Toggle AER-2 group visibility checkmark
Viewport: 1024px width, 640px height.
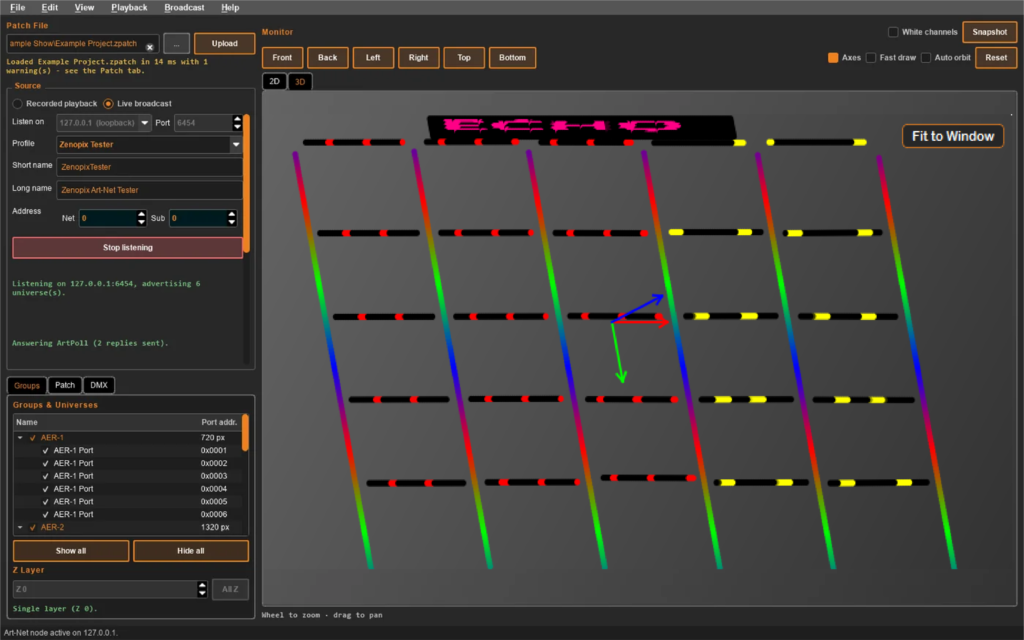pyautogui.click(x=33, y=527)
